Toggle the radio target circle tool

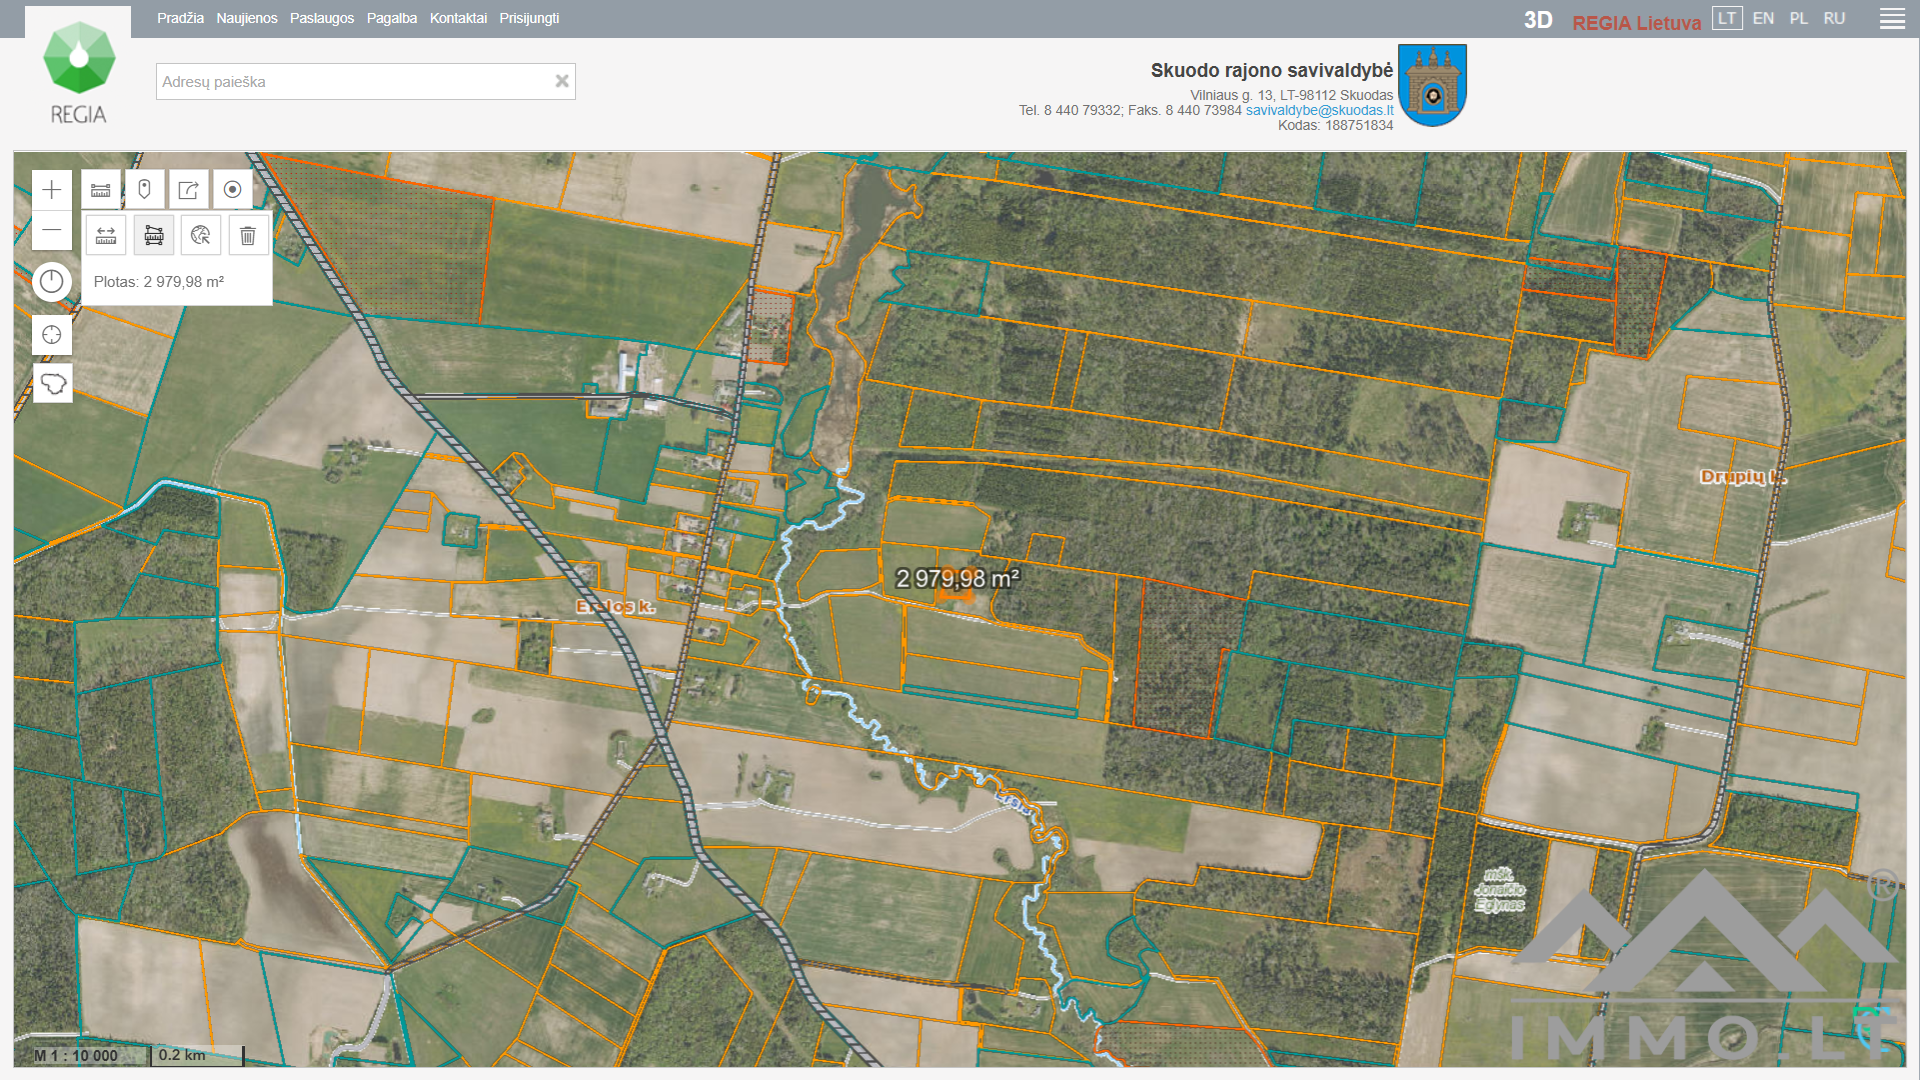click(232, 190)
